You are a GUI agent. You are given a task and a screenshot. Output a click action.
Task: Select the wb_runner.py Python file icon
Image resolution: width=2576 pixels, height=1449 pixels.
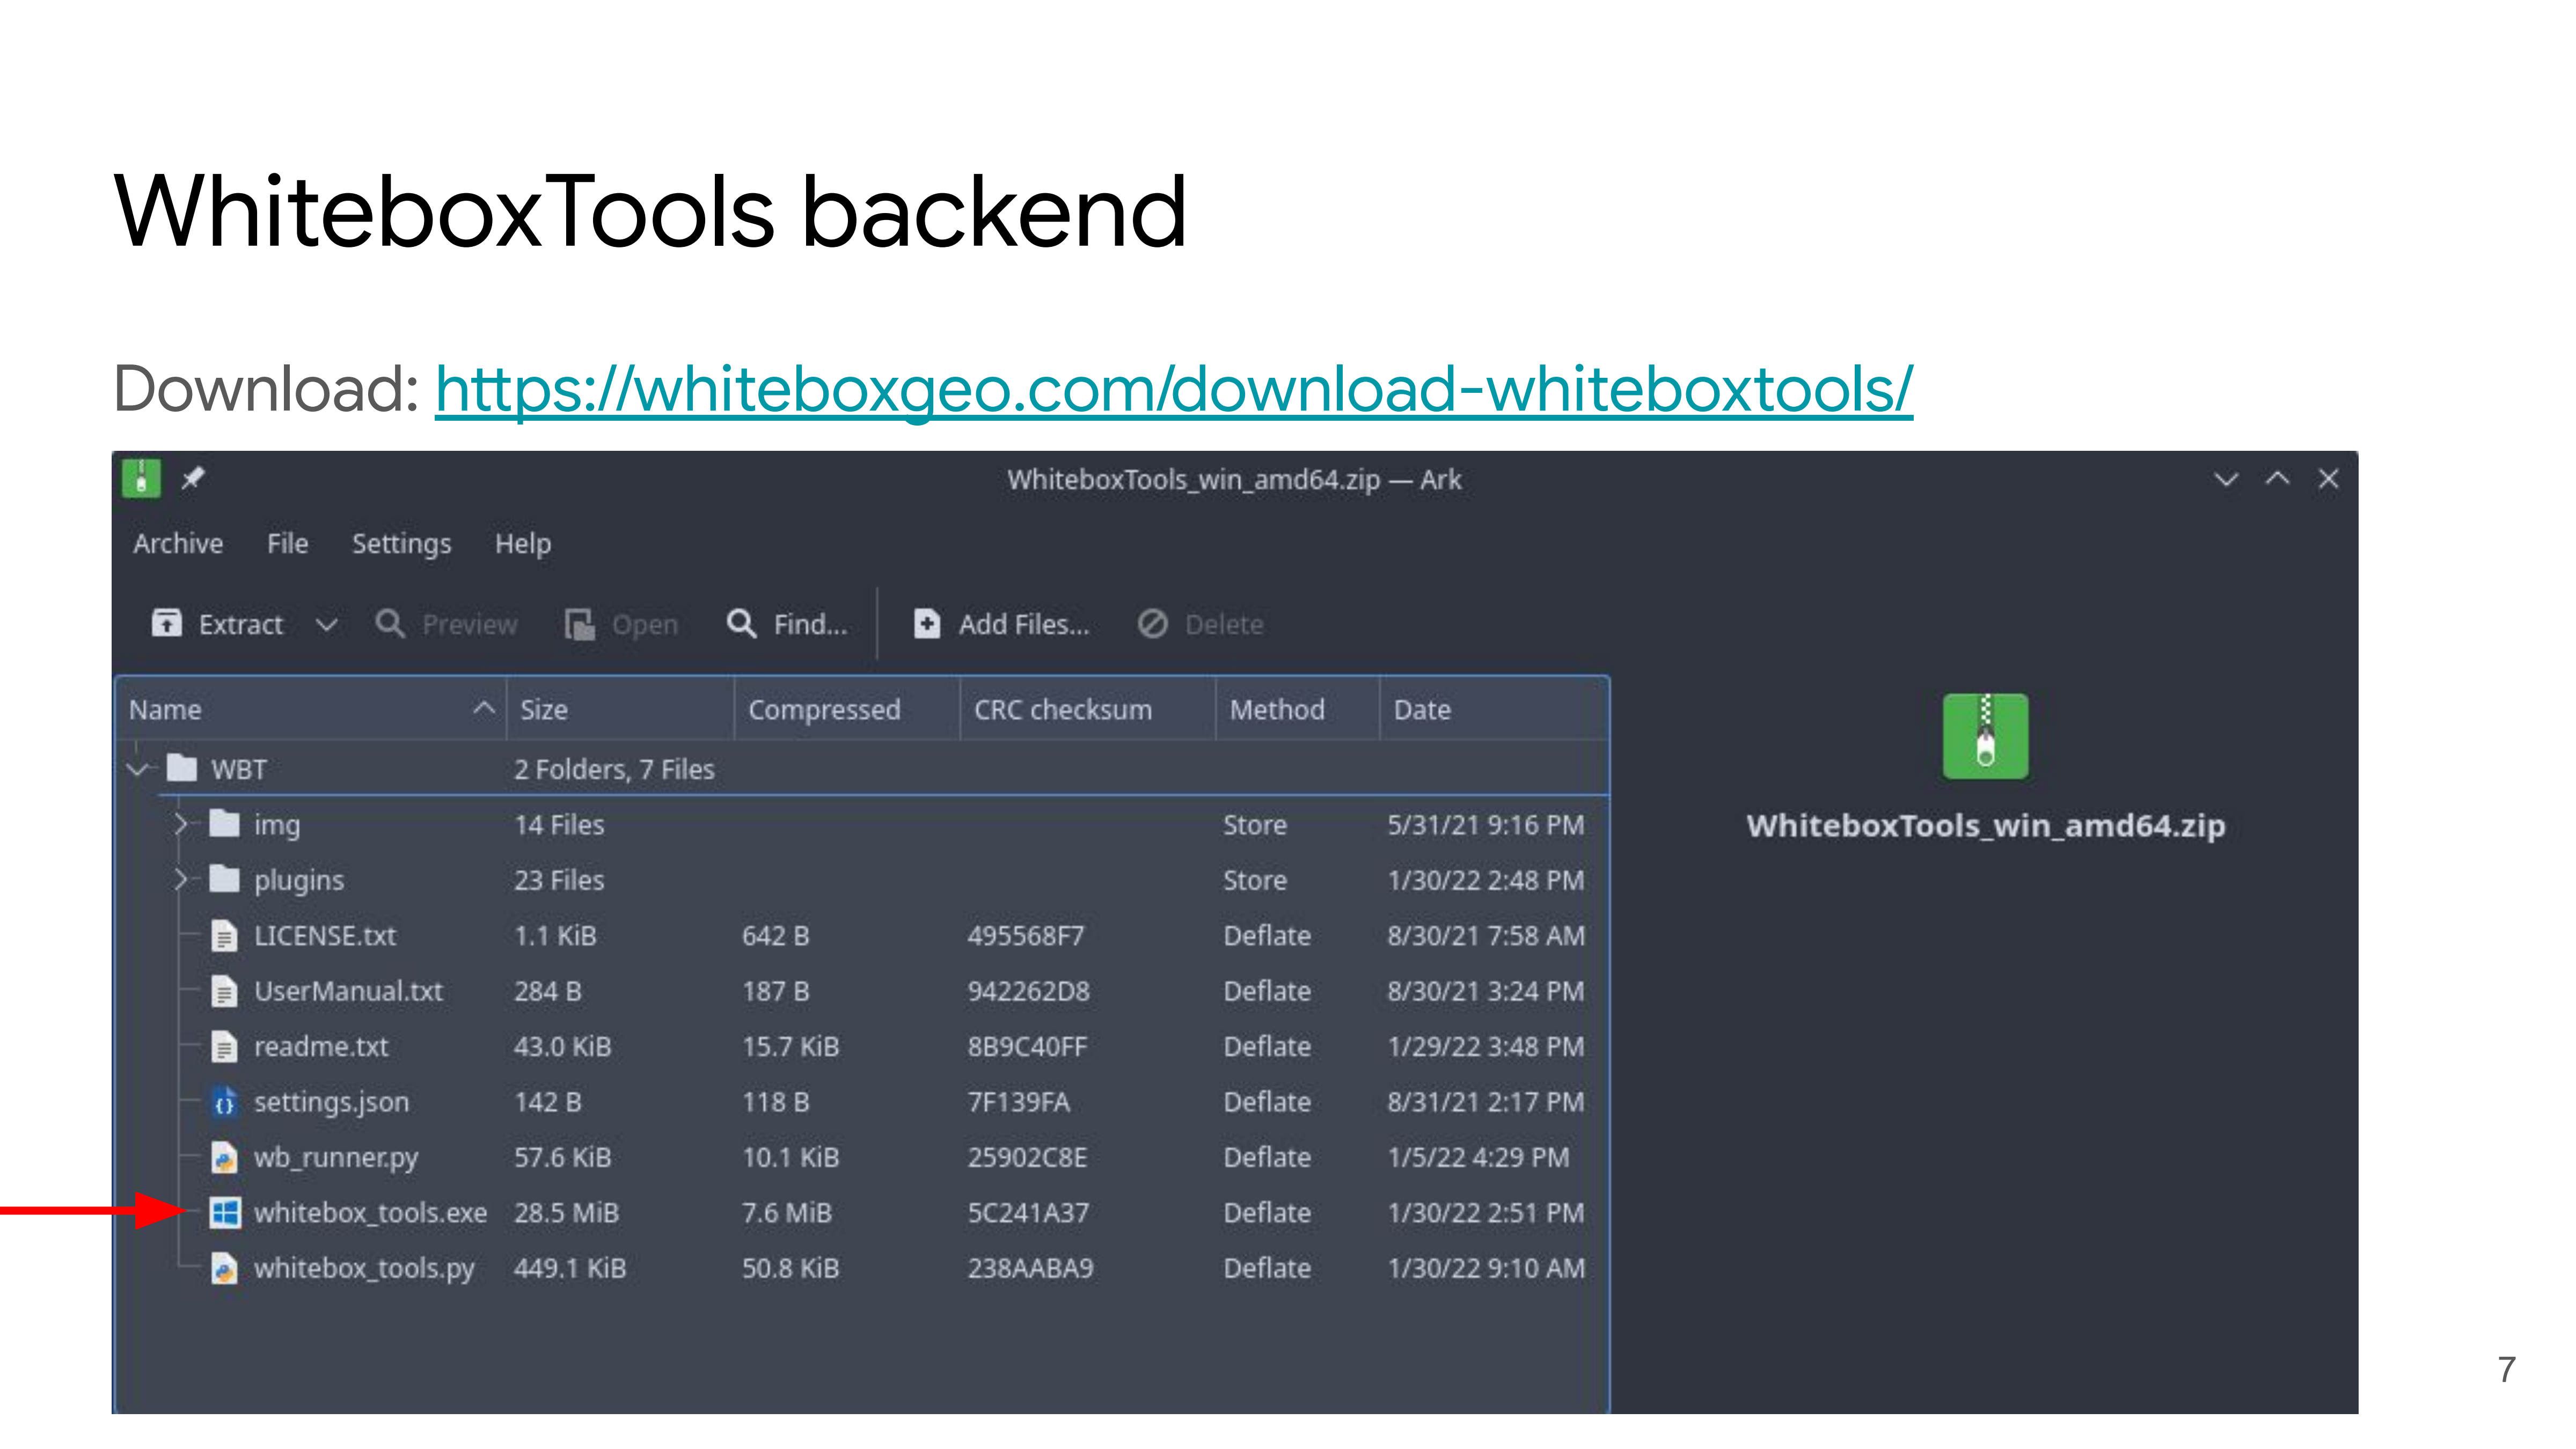coord(225,1158)
